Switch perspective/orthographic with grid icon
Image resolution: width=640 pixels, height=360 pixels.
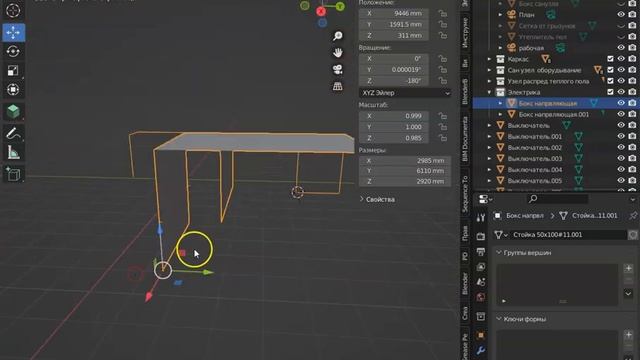coord(338,86)
